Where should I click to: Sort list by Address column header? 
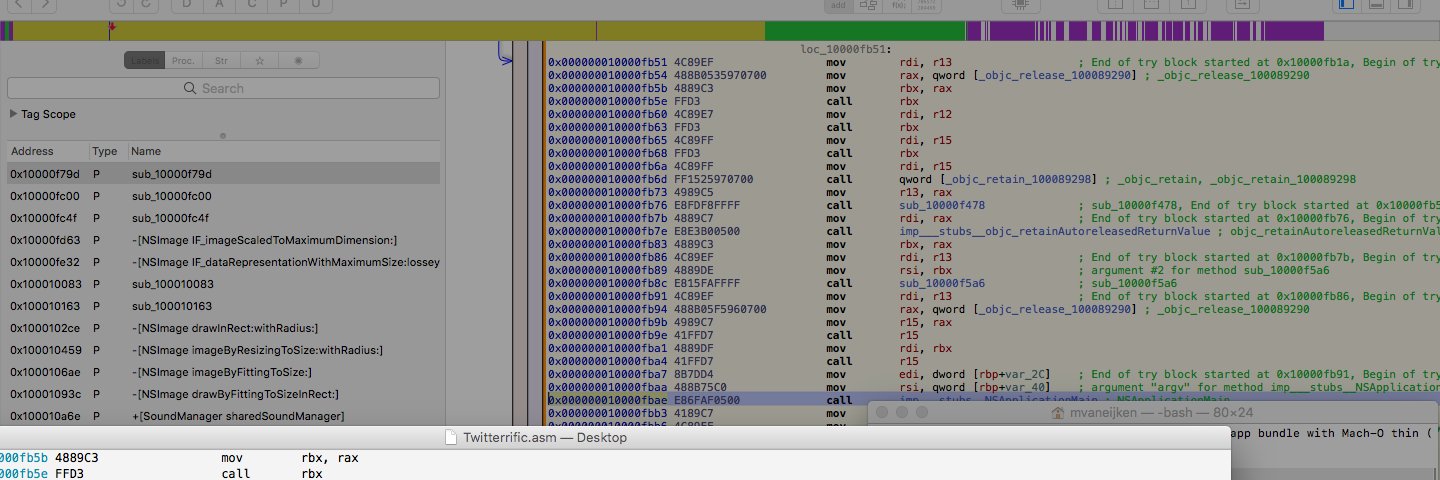pos(46,151)
